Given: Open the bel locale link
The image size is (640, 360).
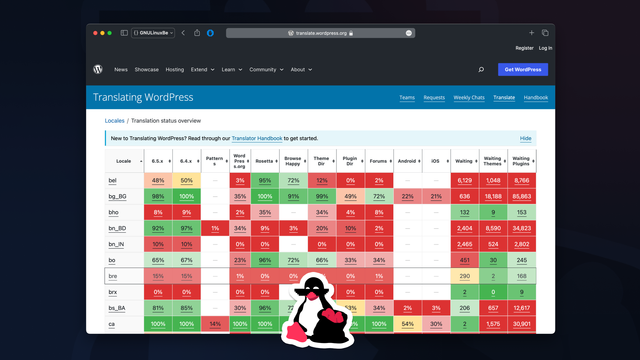Looking at the screenshot, I should [112, 180].
